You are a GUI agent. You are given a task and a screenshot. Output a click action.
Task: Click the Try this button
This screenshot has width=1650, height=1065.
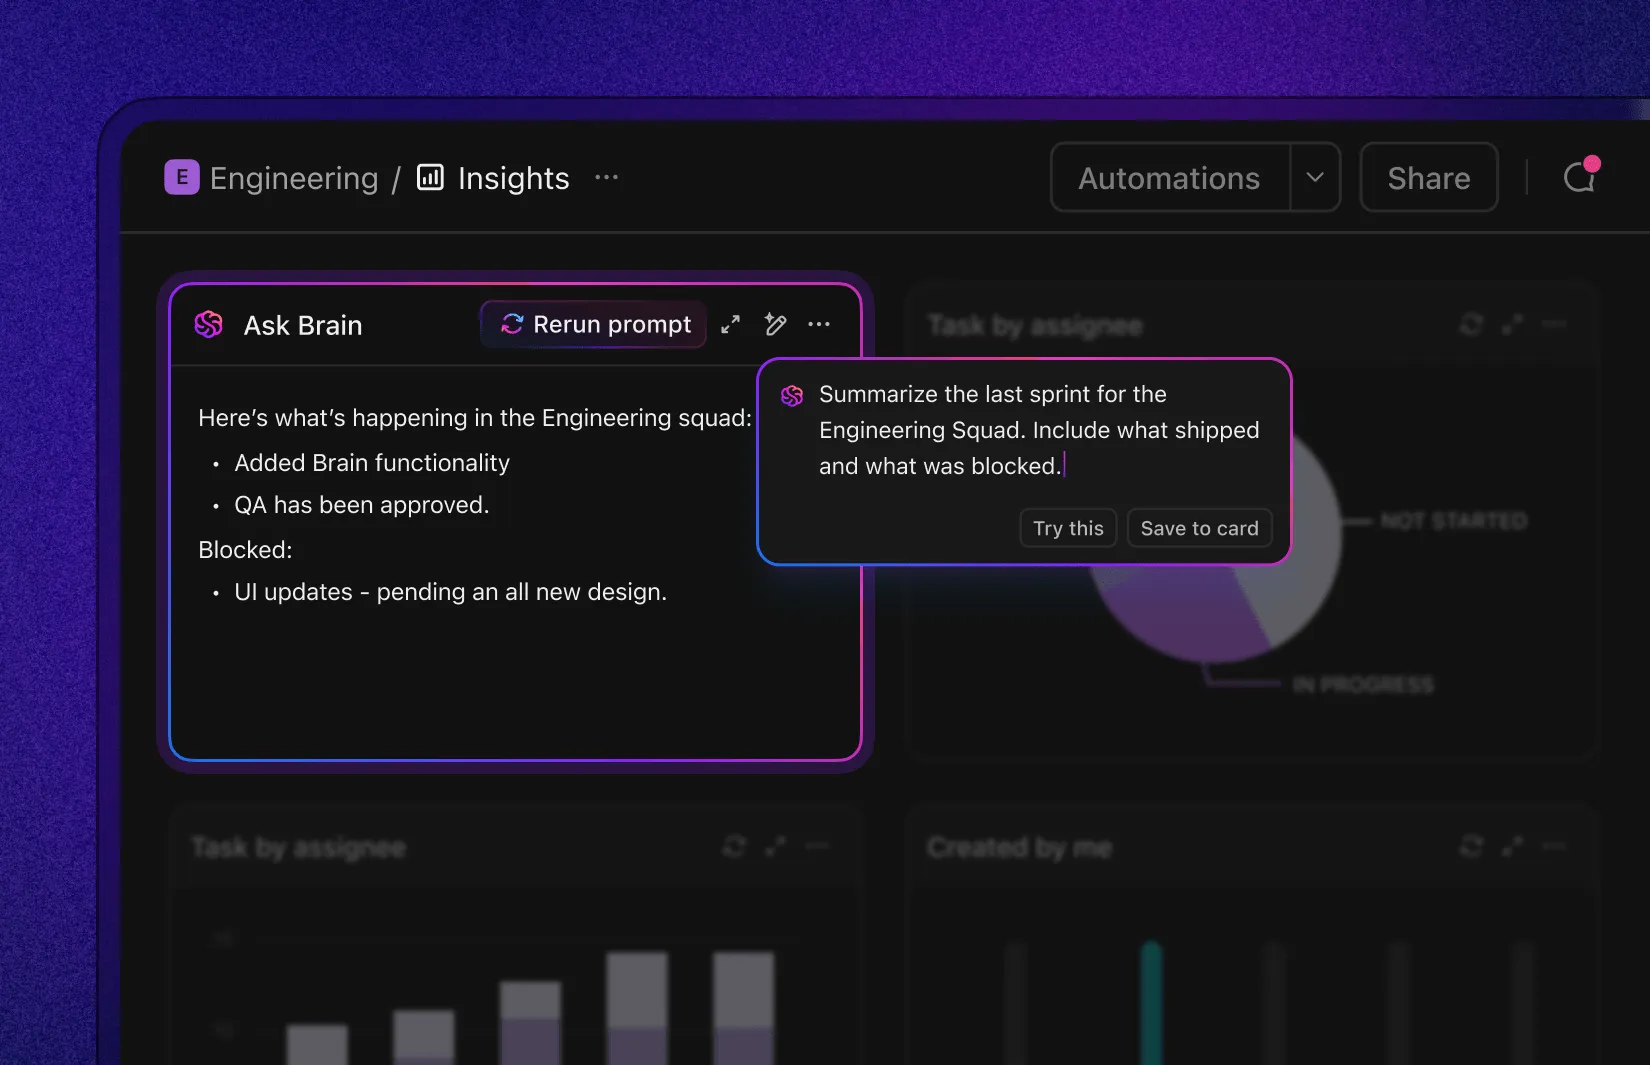click(x=1068, y=528)
